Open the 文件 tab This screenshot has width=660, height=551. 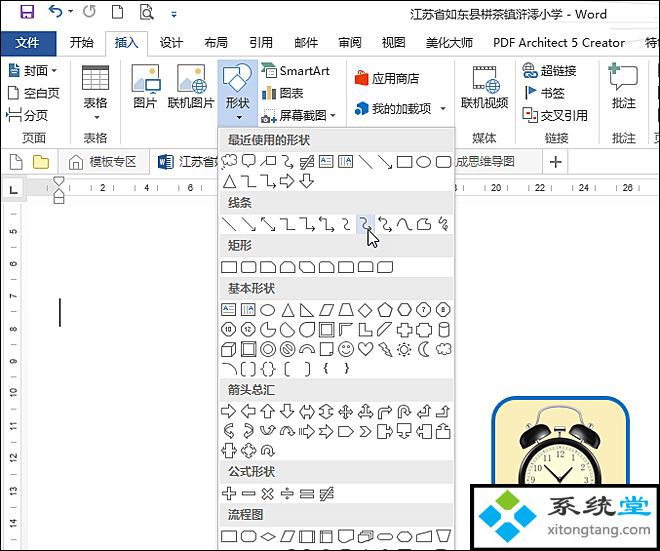tap(28, 43)
